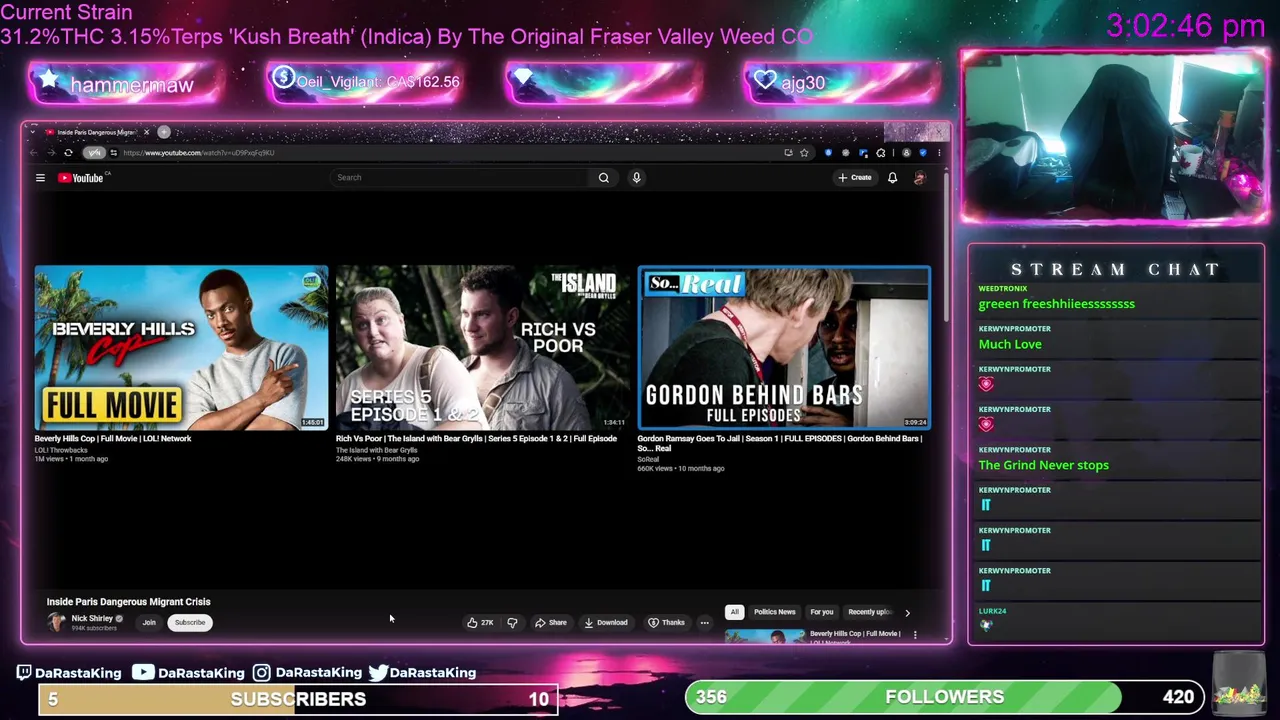Go to the YouTube home logo

83,178
